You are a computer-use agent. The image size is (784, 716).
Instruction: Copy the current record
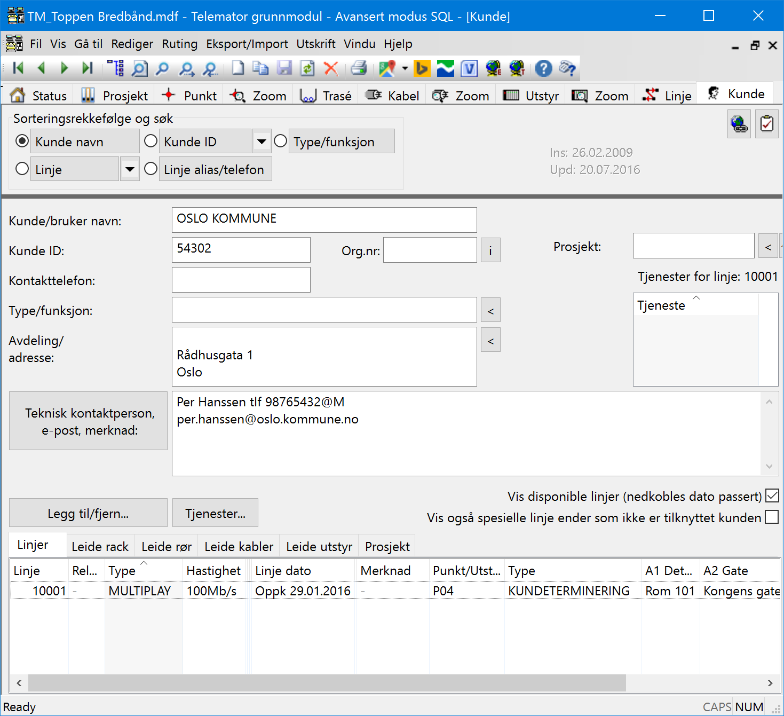pyautogui.click(x=260, y=68)
